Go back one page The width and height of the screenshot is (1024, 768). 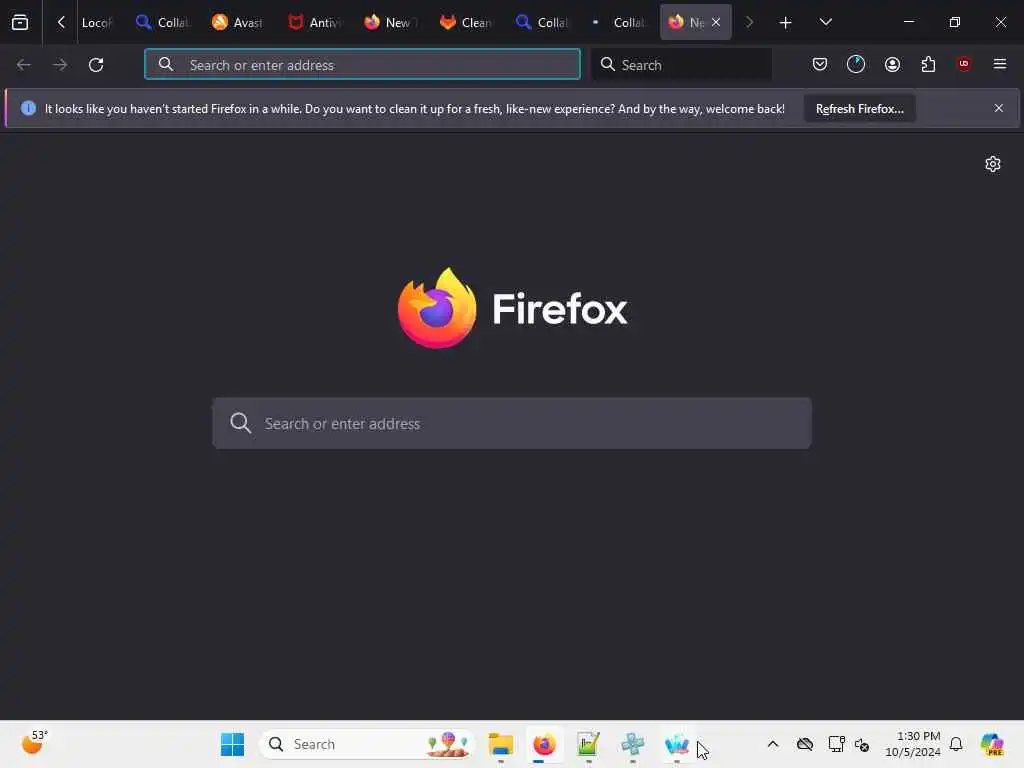pos(24,65)
